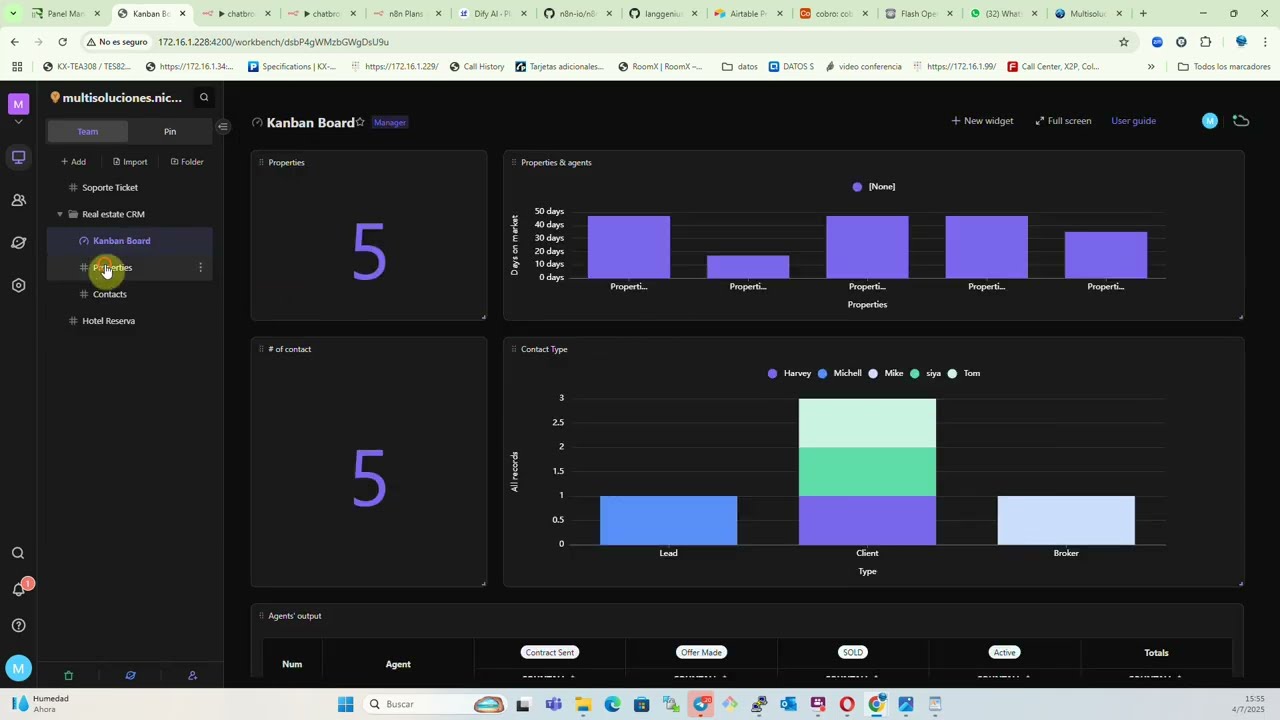This screenshot has height=720, width=1280.
Task: Select the Soporte Ticket datasheet
Action: pos(110,188)
